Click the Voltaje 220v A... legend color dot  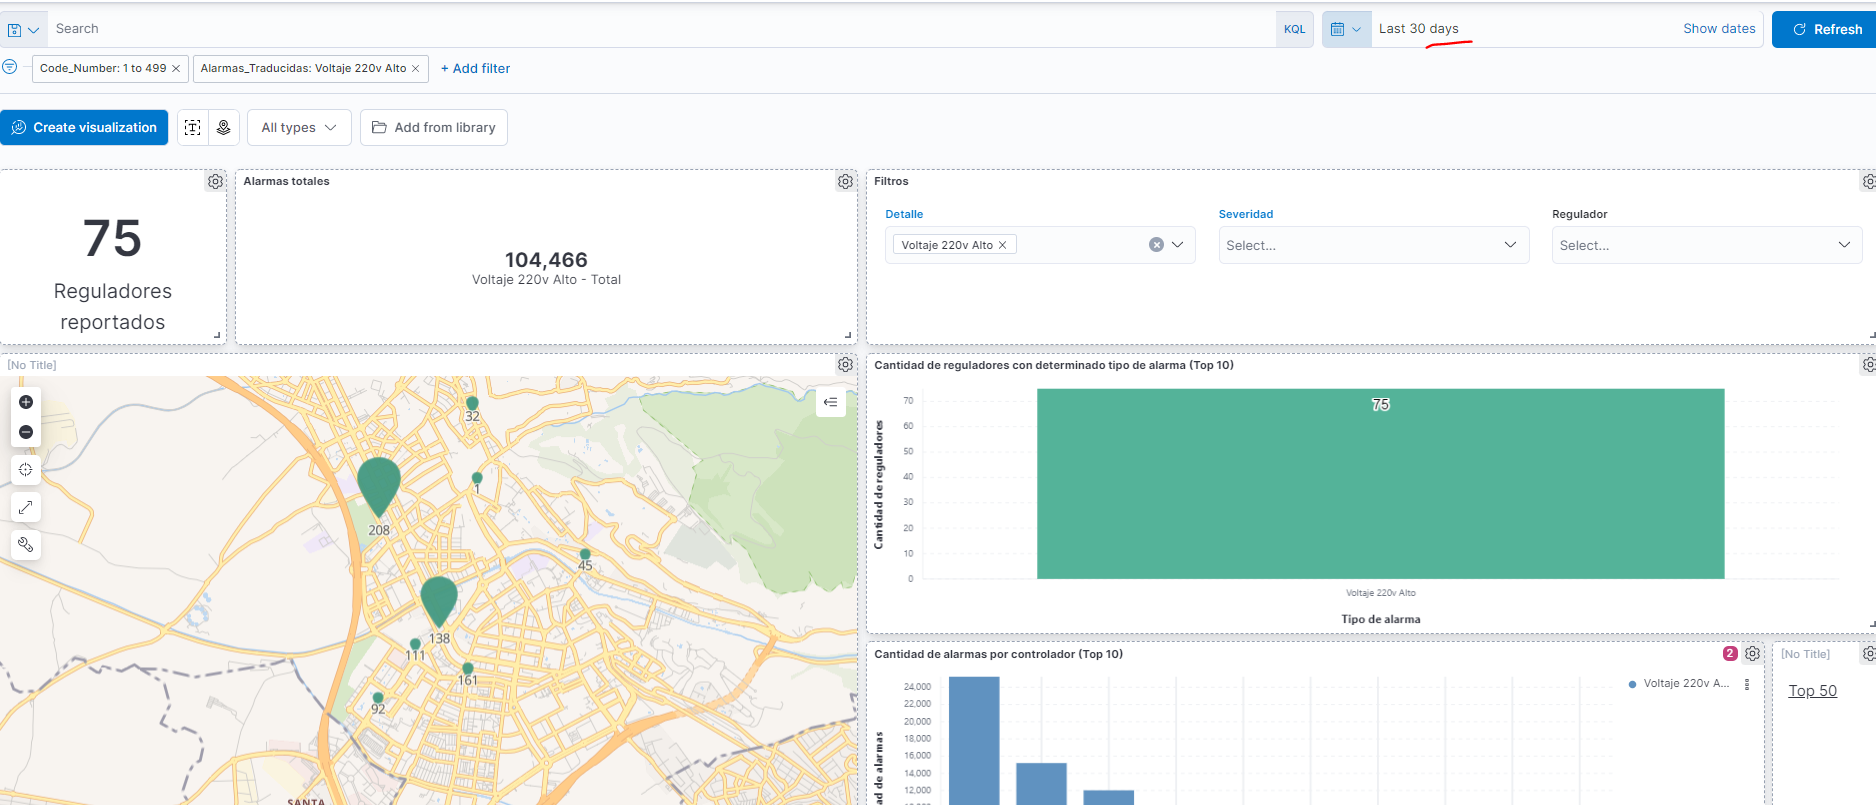(1633, 684)
